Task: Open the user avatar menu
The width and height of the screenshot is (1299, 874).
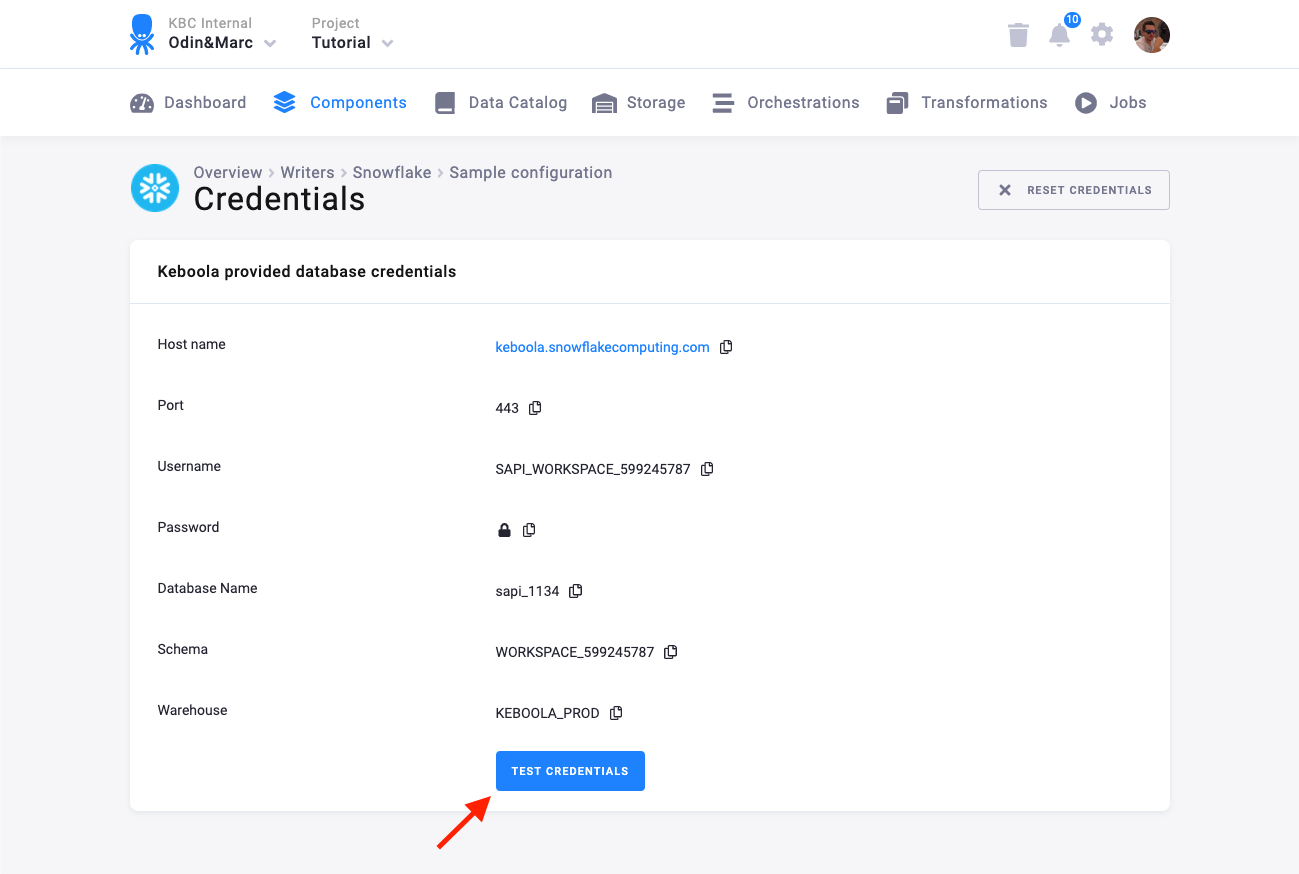Action: [x=1152, y=35]
